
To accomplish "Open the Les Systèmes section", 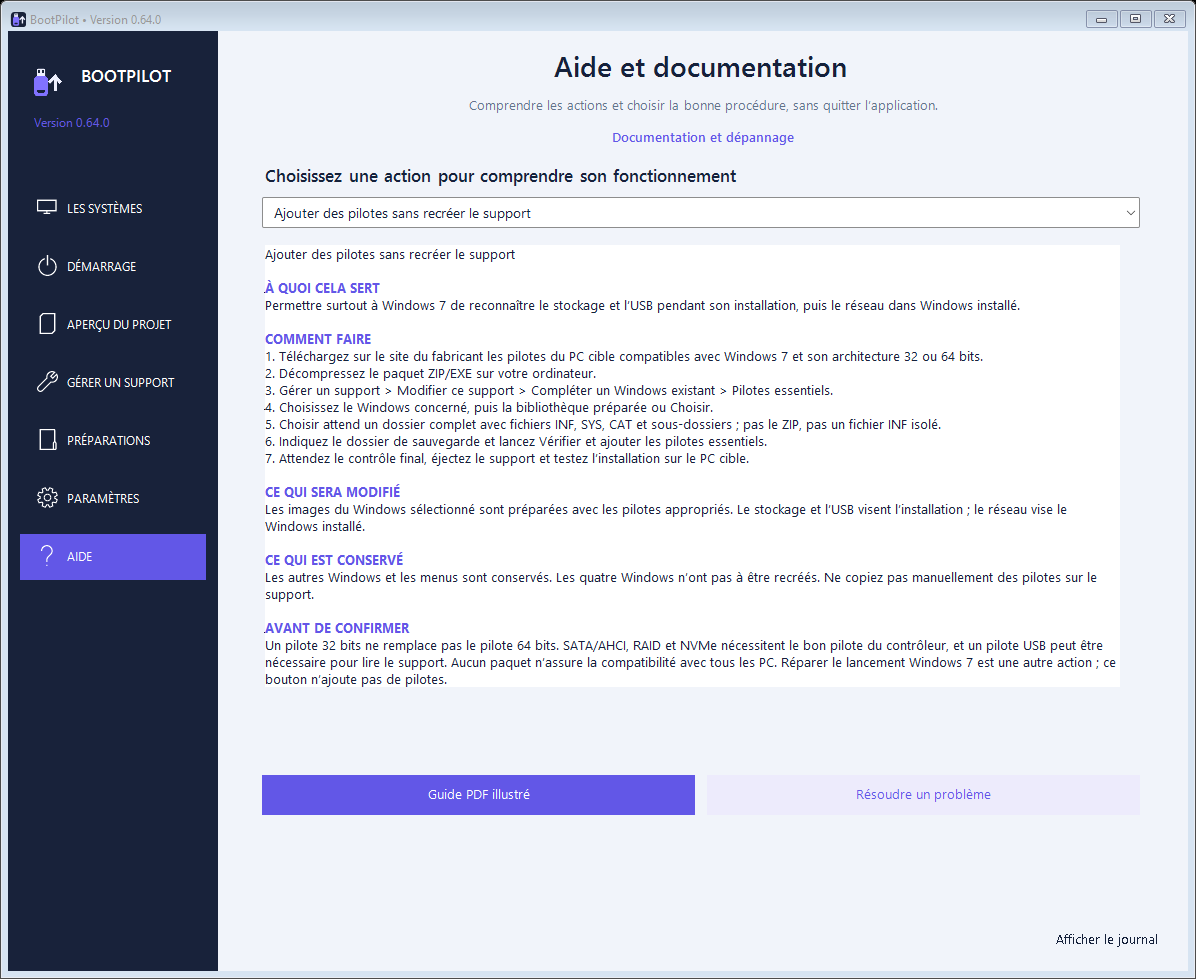I will [x=113, y=208].
